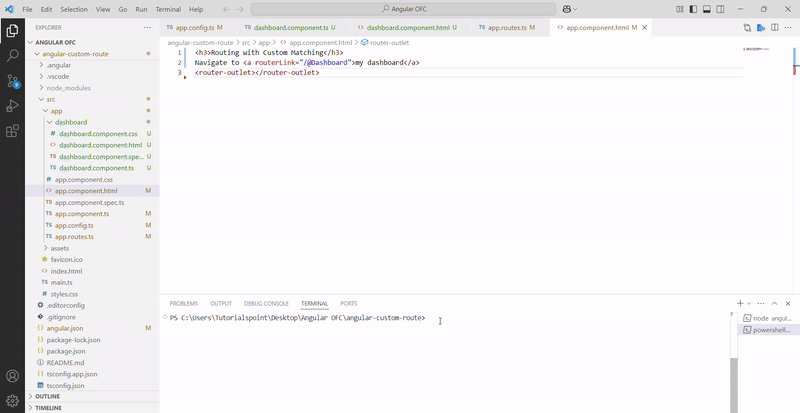
Task: Click the Manage gear icon
Action: 13,400
